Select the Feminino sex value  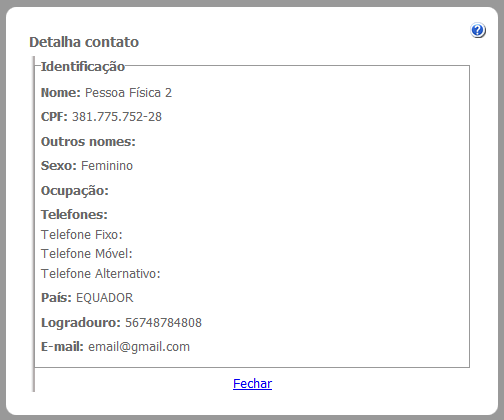pos(107,166)
